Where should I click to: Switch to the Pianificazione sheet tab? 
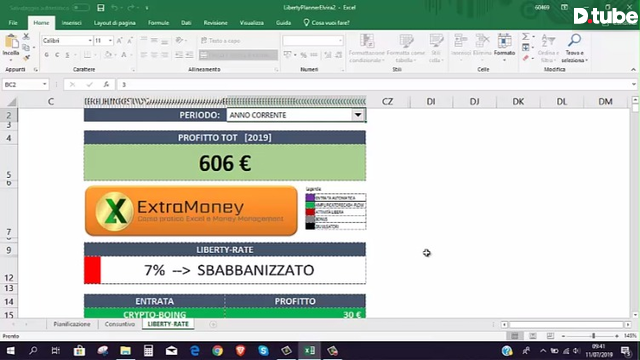tap(72, 324)
